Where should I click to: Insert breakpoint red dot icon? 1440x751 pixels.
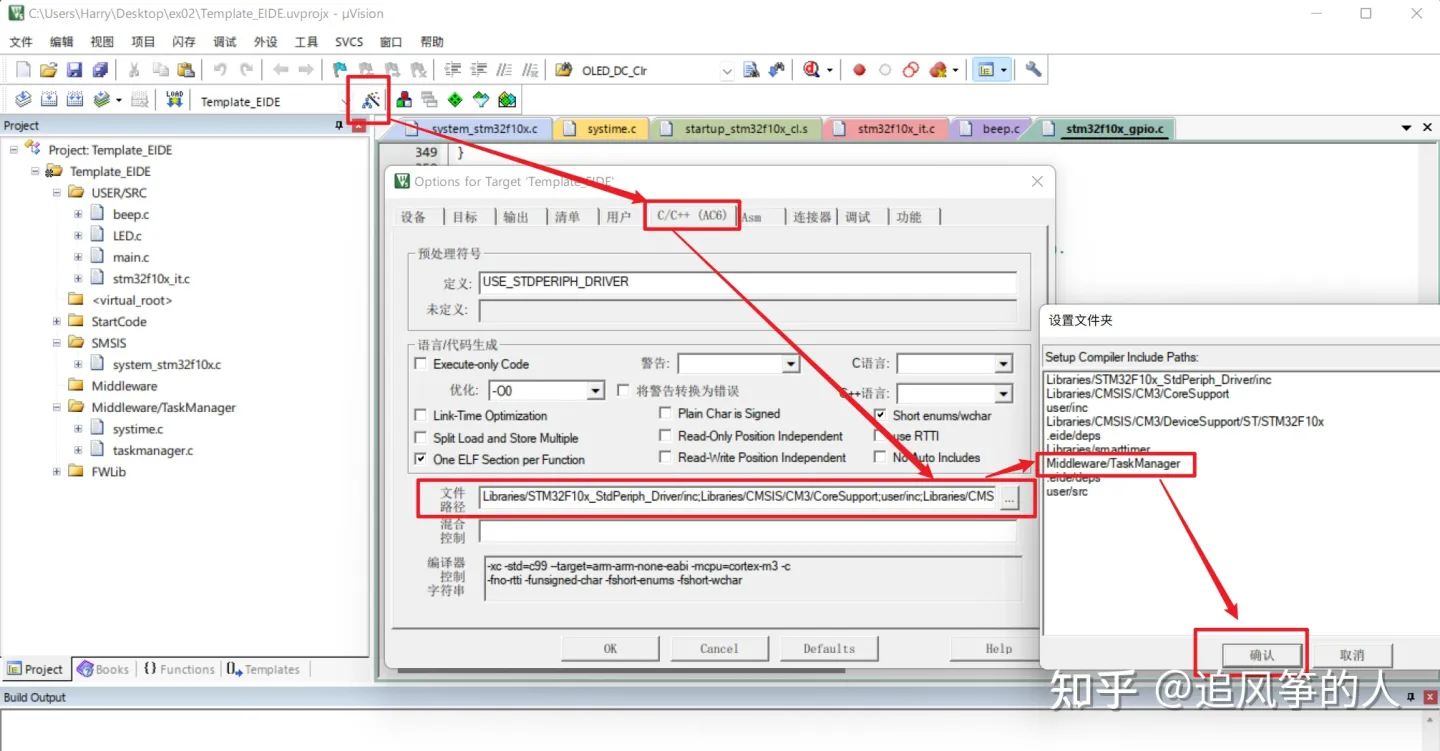click(x=859, y=70)
